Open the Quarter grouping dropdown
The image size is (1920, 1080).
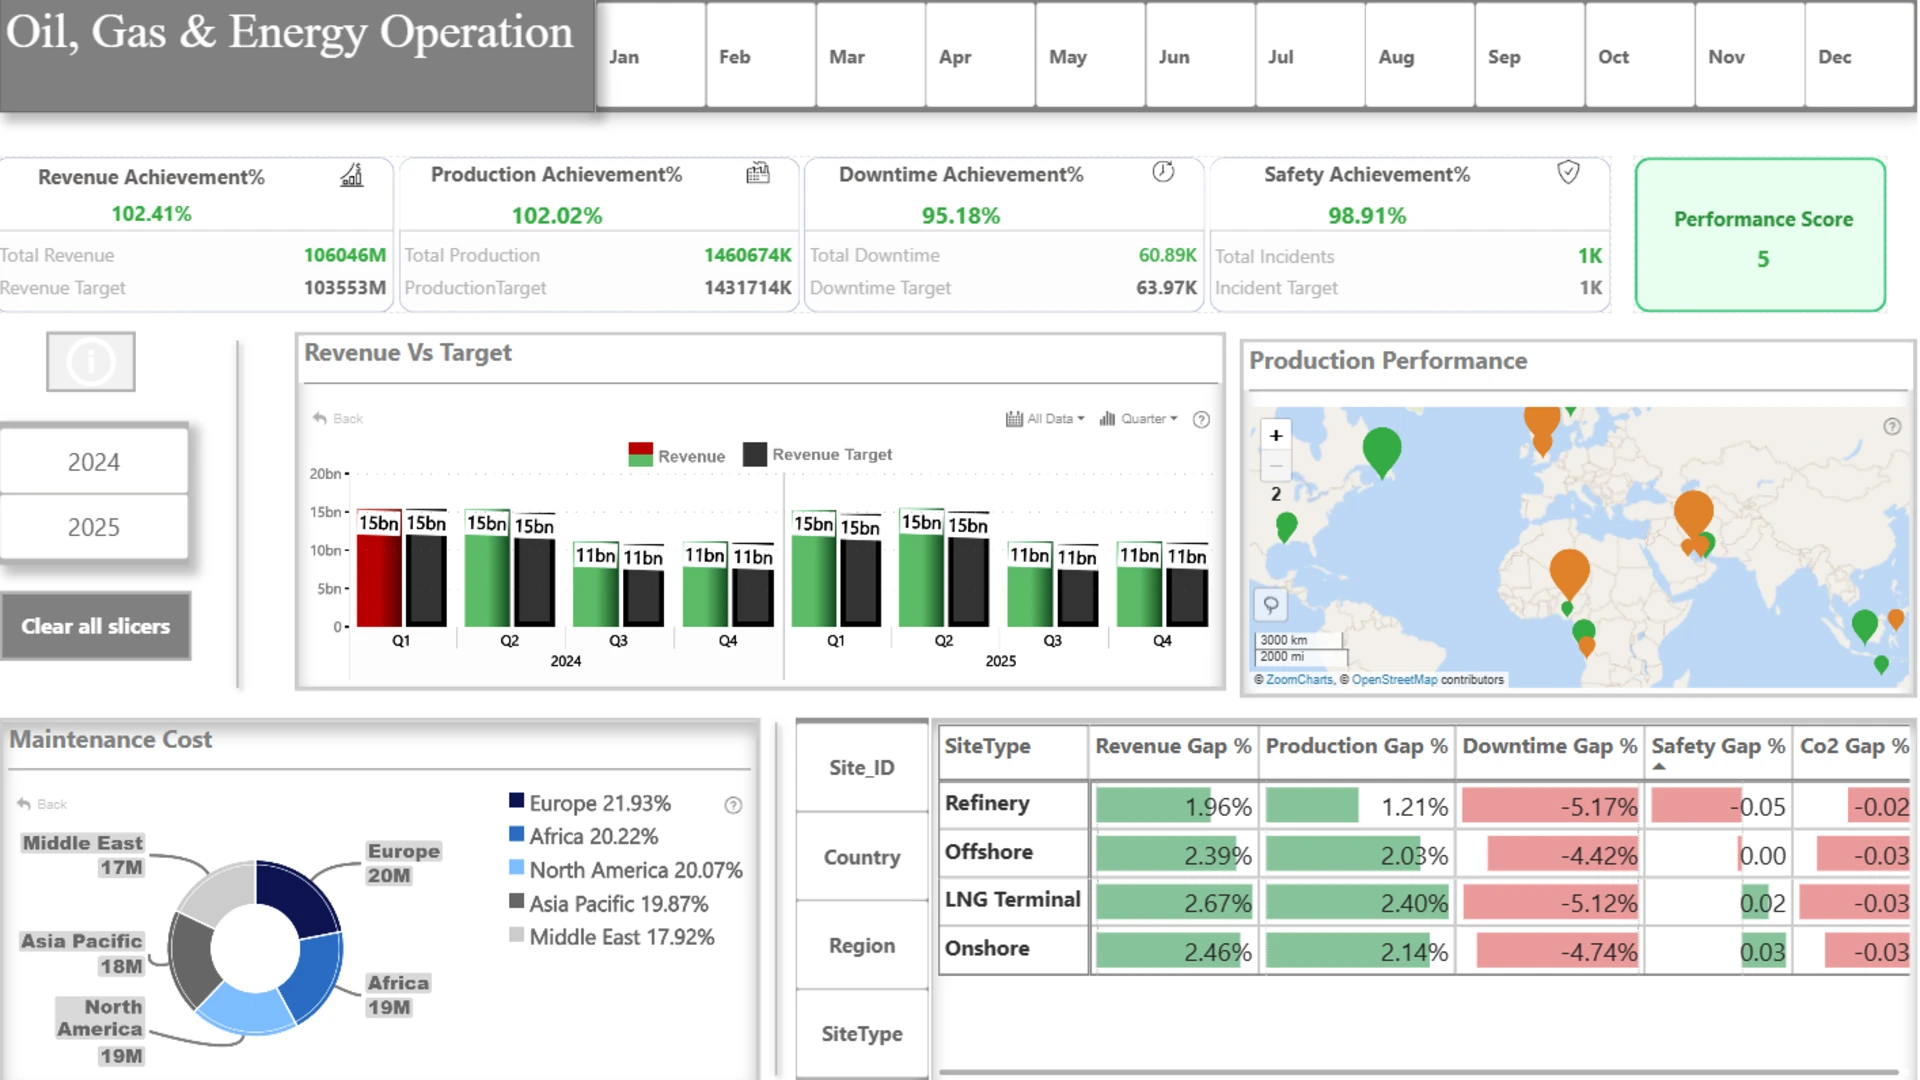[1139, 419]
